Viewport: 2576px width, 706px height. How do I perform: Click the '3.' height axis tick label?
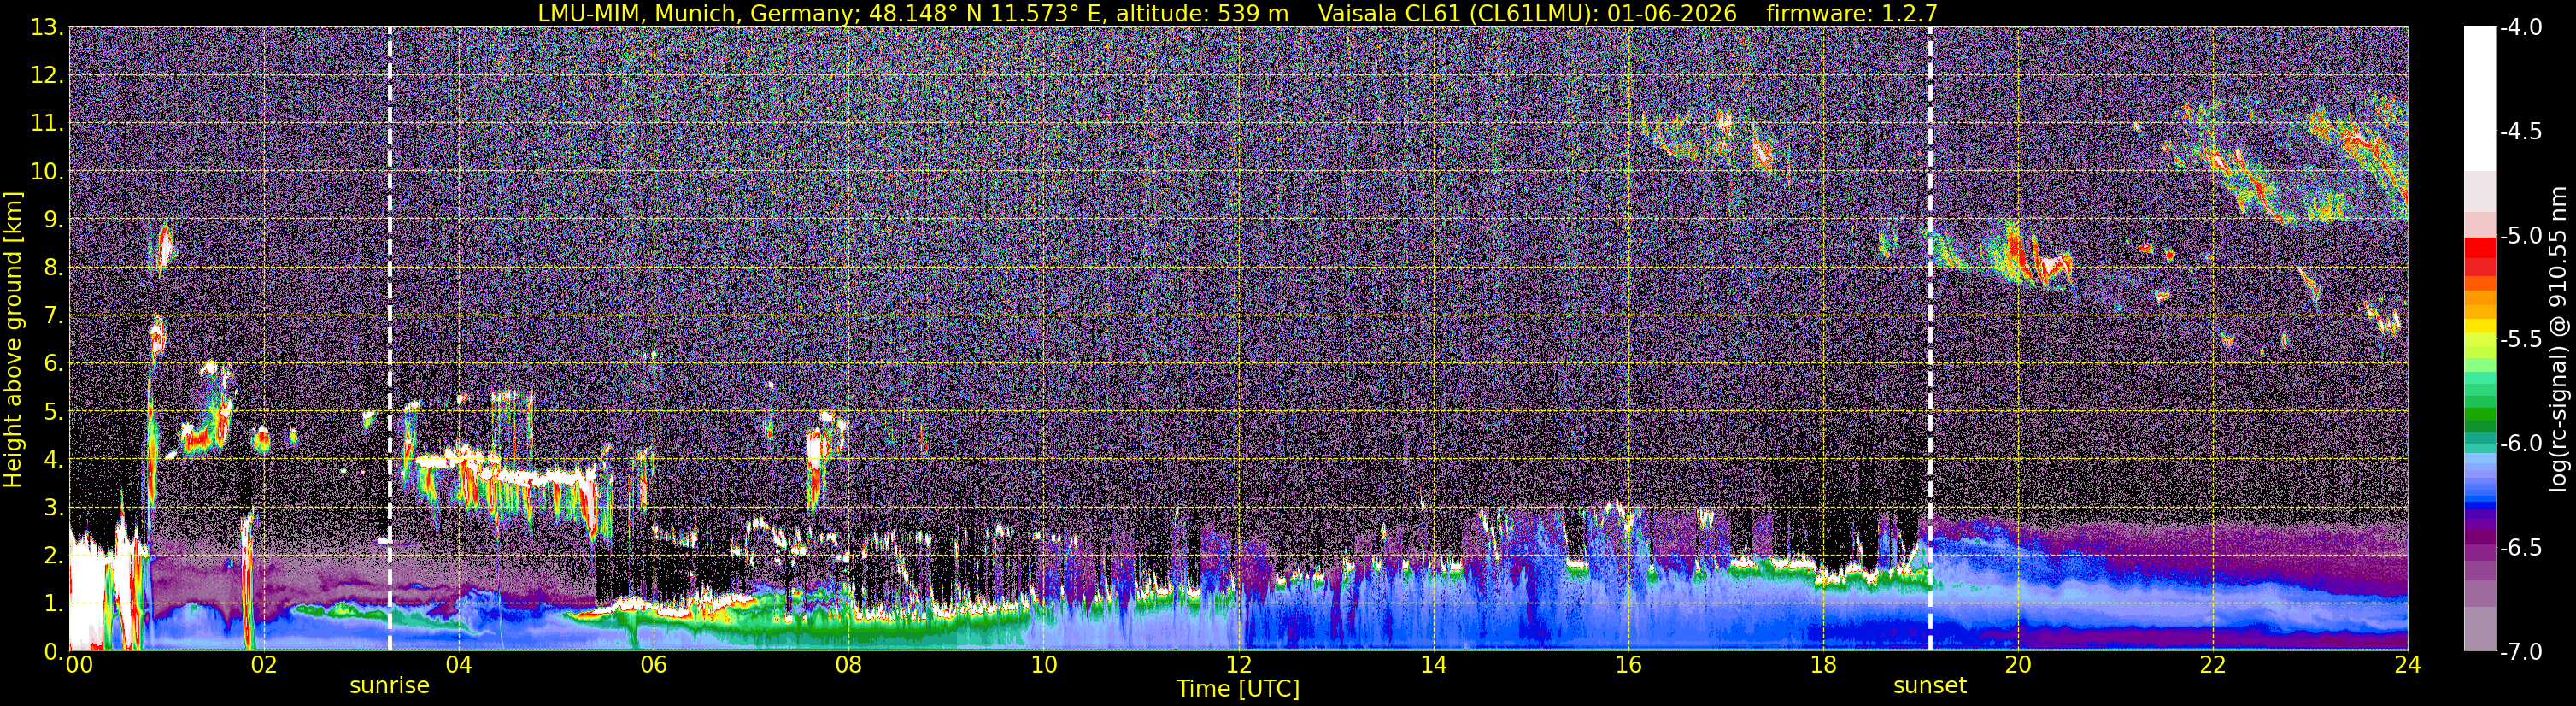pyautogui.click(x=52, y=508)
